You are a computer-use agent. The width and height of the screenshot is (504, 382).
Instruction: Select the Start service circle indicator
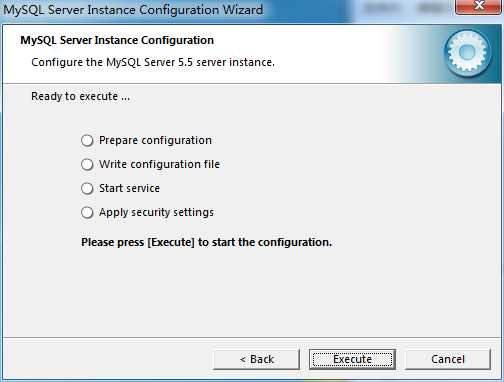[x=87, y=188]
